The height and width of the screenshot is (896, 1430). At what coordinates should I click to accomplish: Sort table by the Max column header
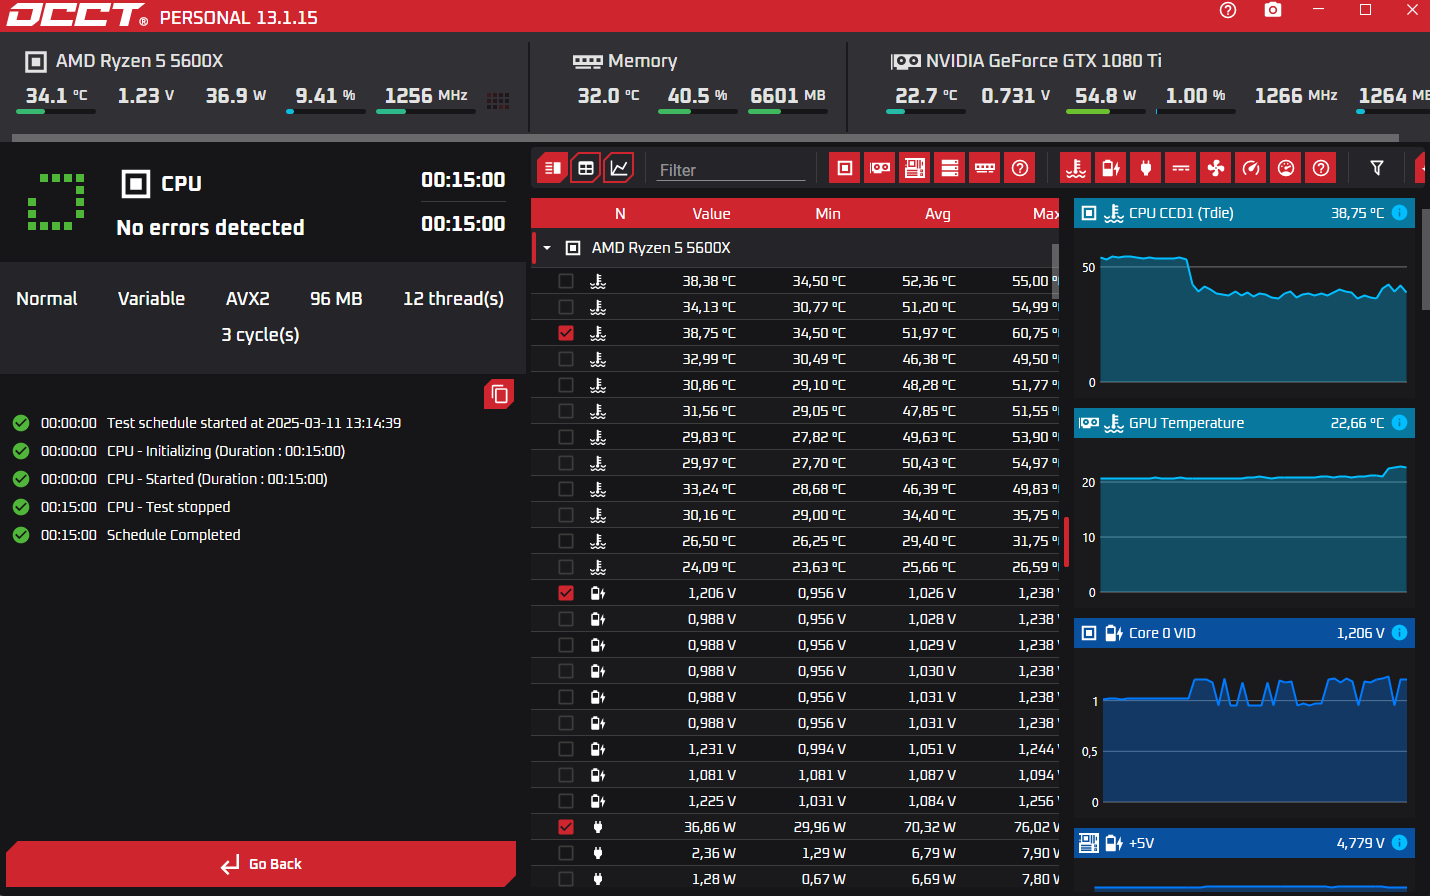click(x=1046, y=214)
